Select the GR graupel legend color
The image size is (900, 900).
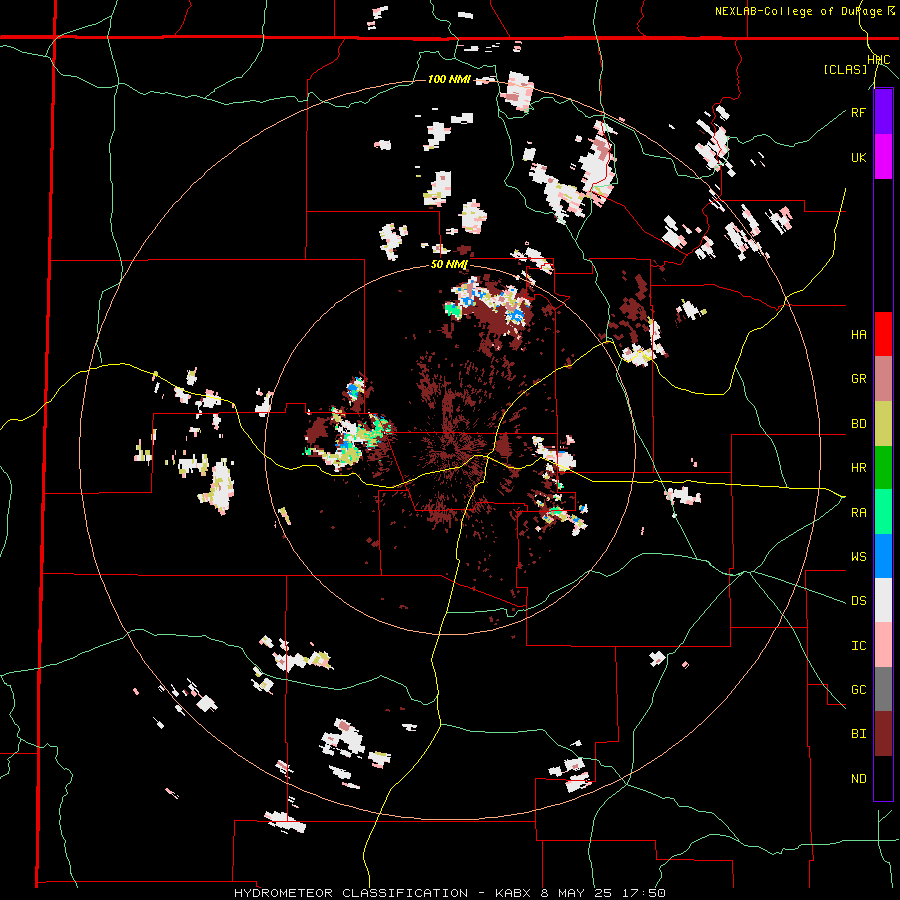coord(883,379)
